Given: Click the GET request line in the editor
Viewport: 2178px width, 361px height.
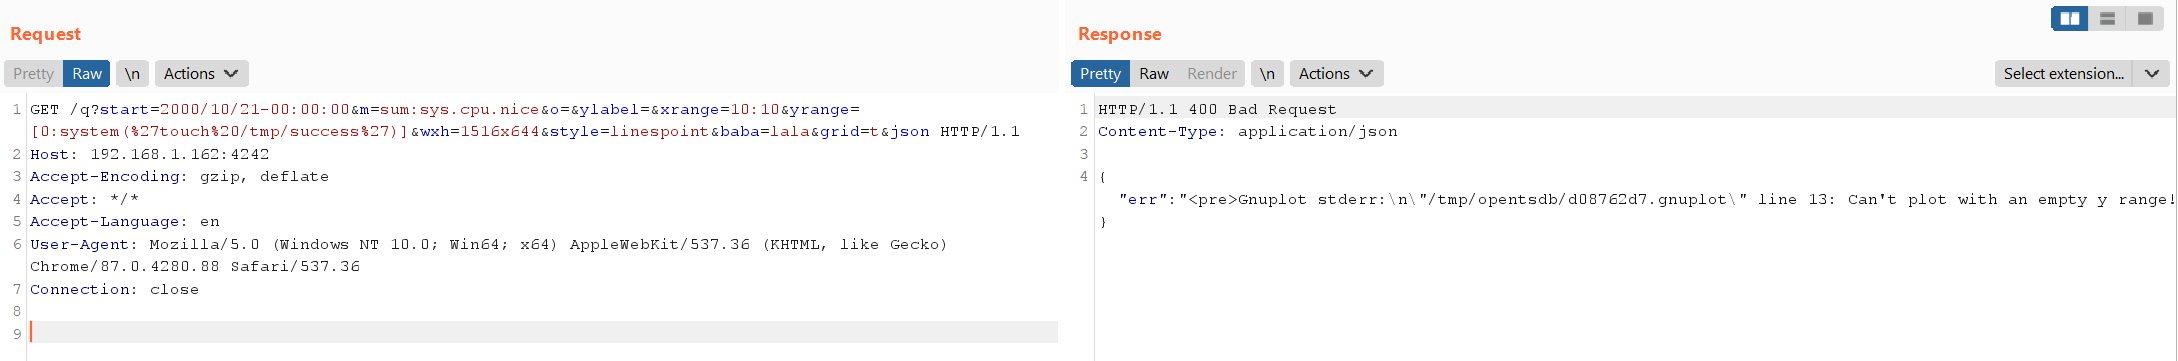Looking at the screenshot, I should point(525,120).
